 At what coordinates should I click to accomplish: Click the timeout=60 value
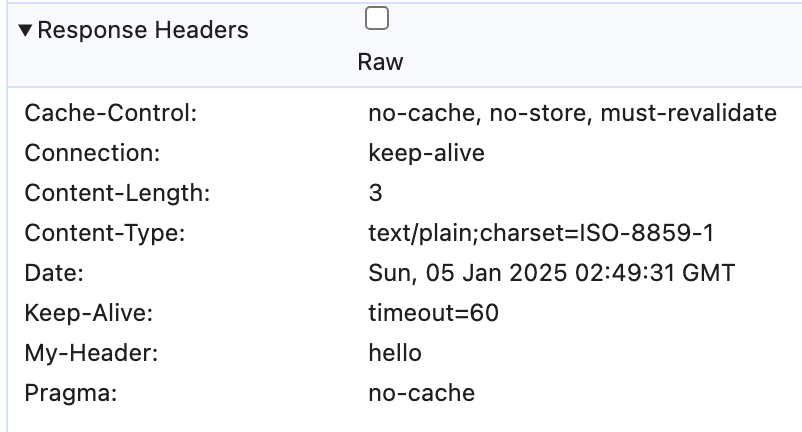point(433,313)
